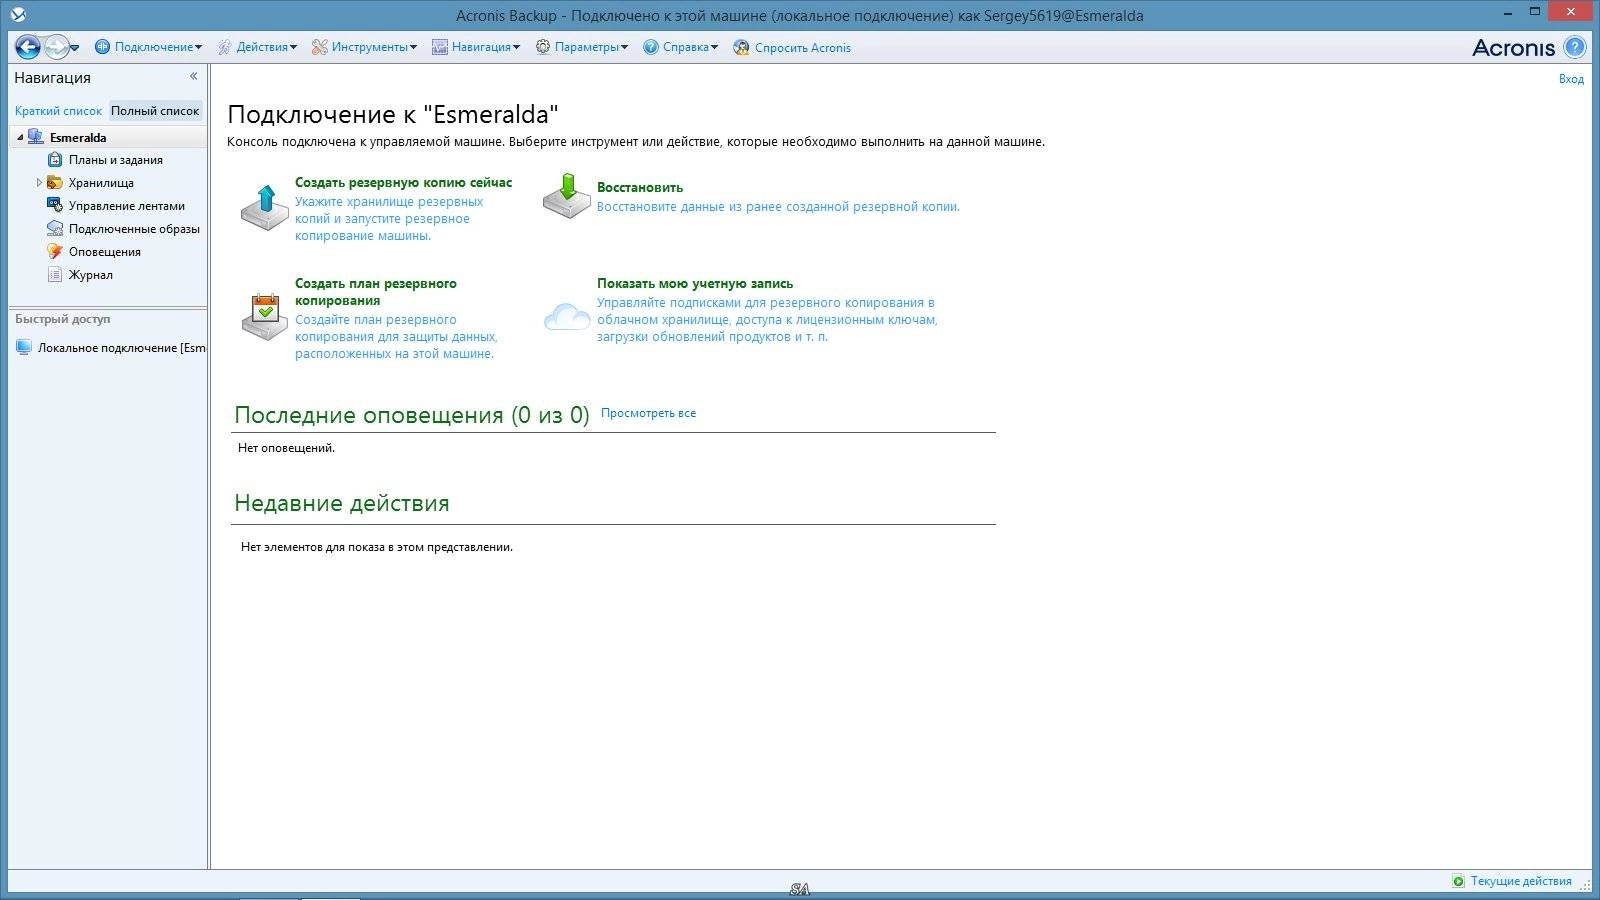Click the cloud account icon
Viewport: 1600px width, 900px height.
pyautogui.click(x=567, y=316)
